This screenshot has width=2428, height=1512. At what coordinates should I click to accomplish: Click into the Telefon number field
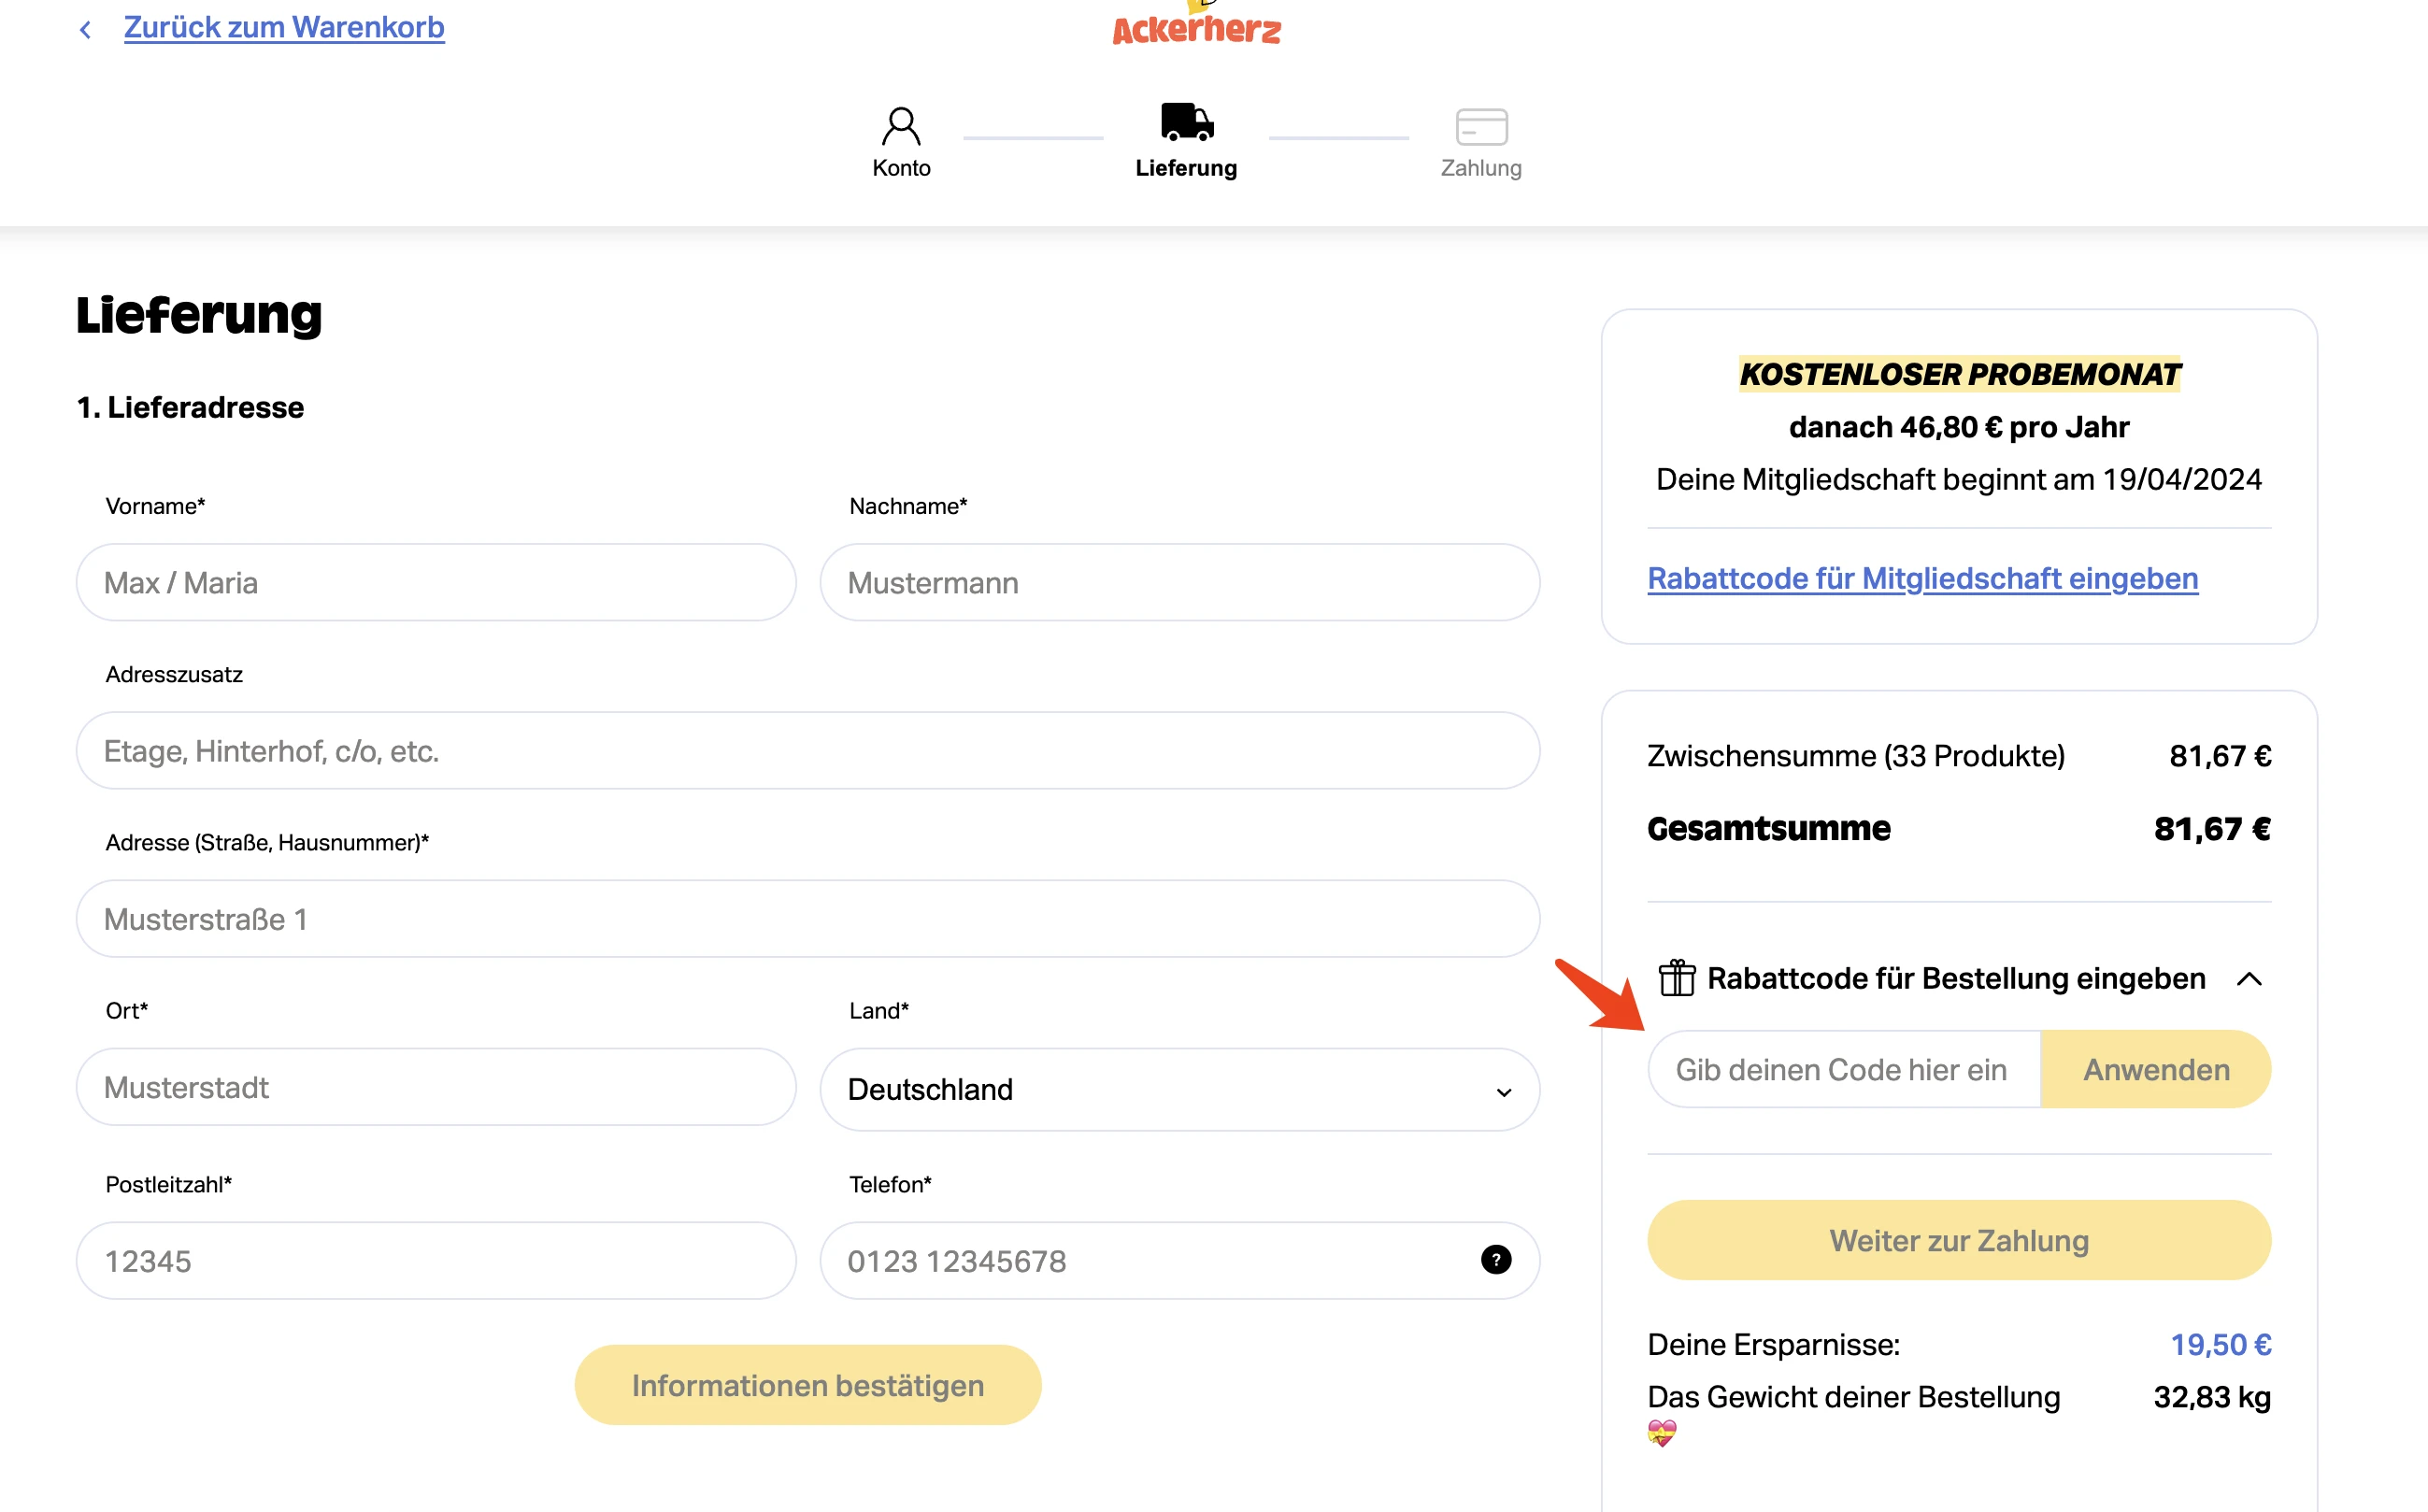pyautogui.click(x=1180, y=1260)
